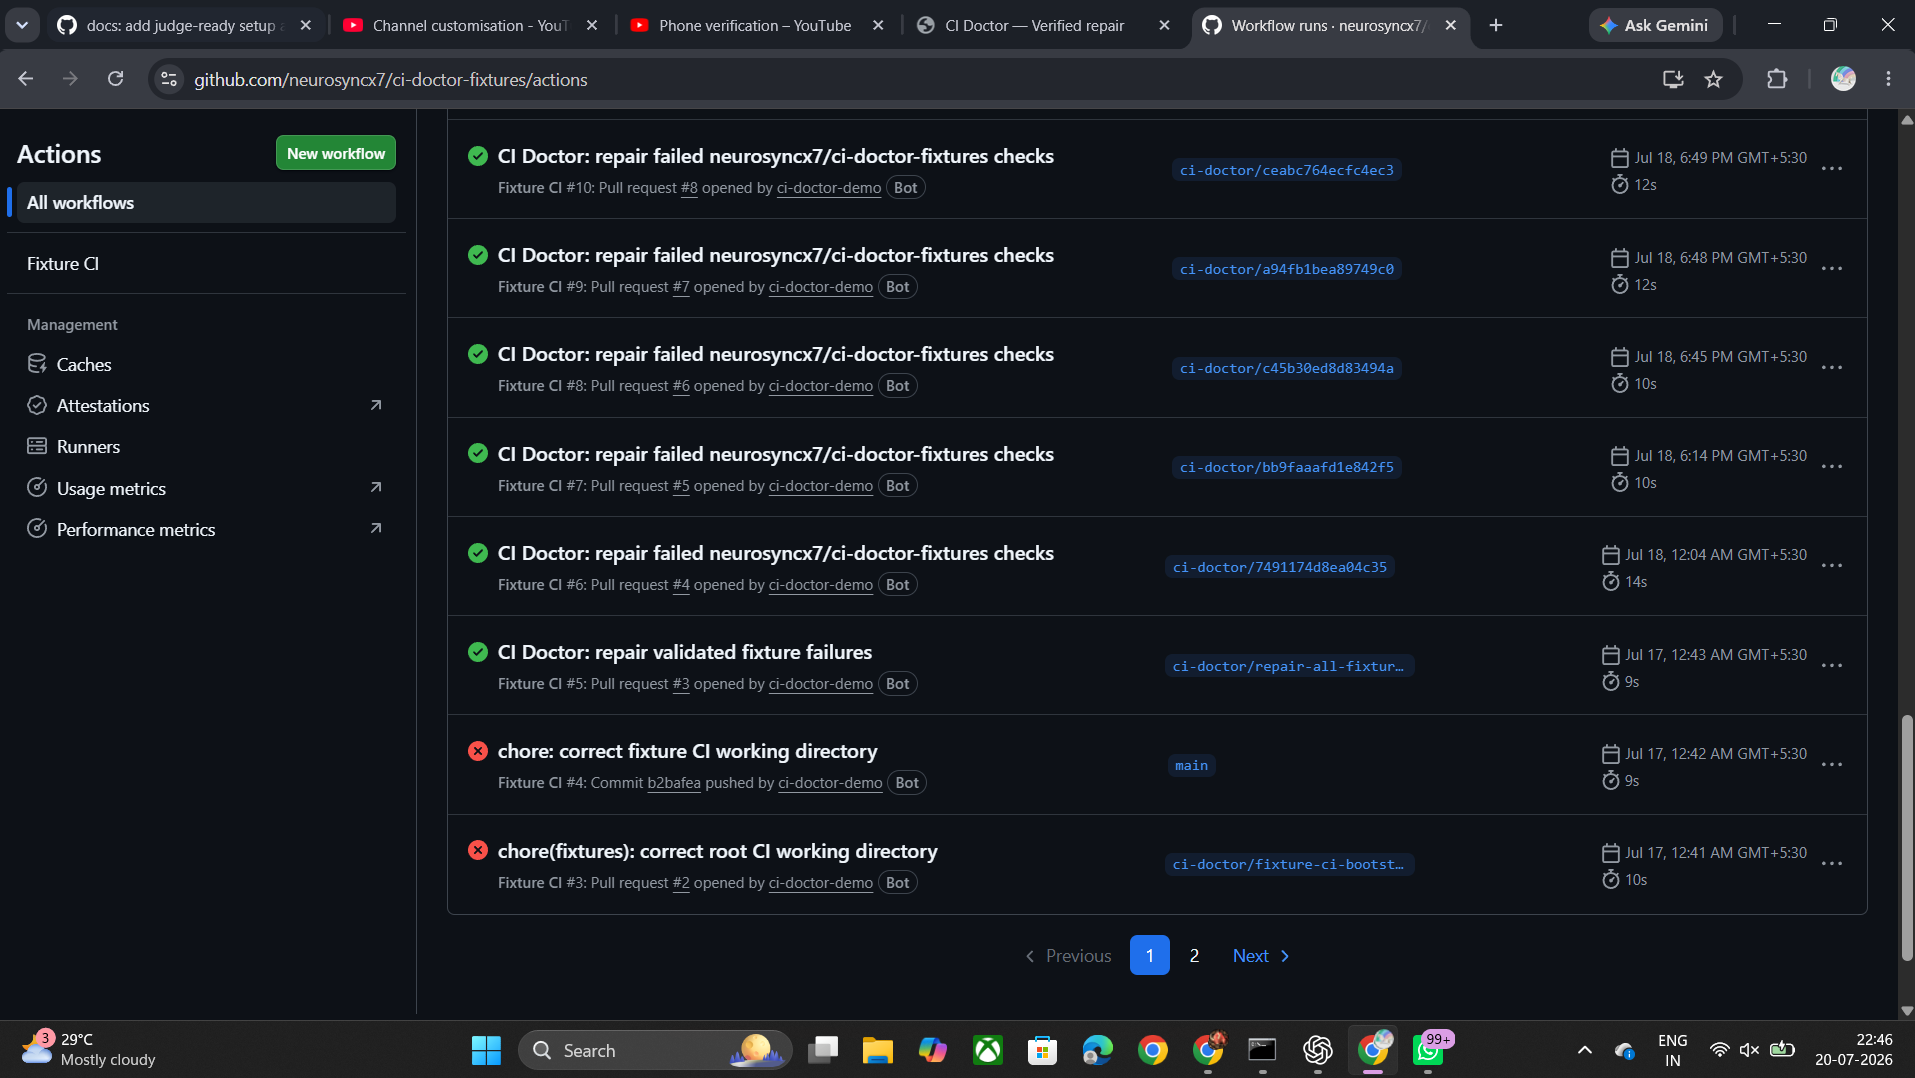
Task: Open the Caches management page
Action: coord(84,364)
